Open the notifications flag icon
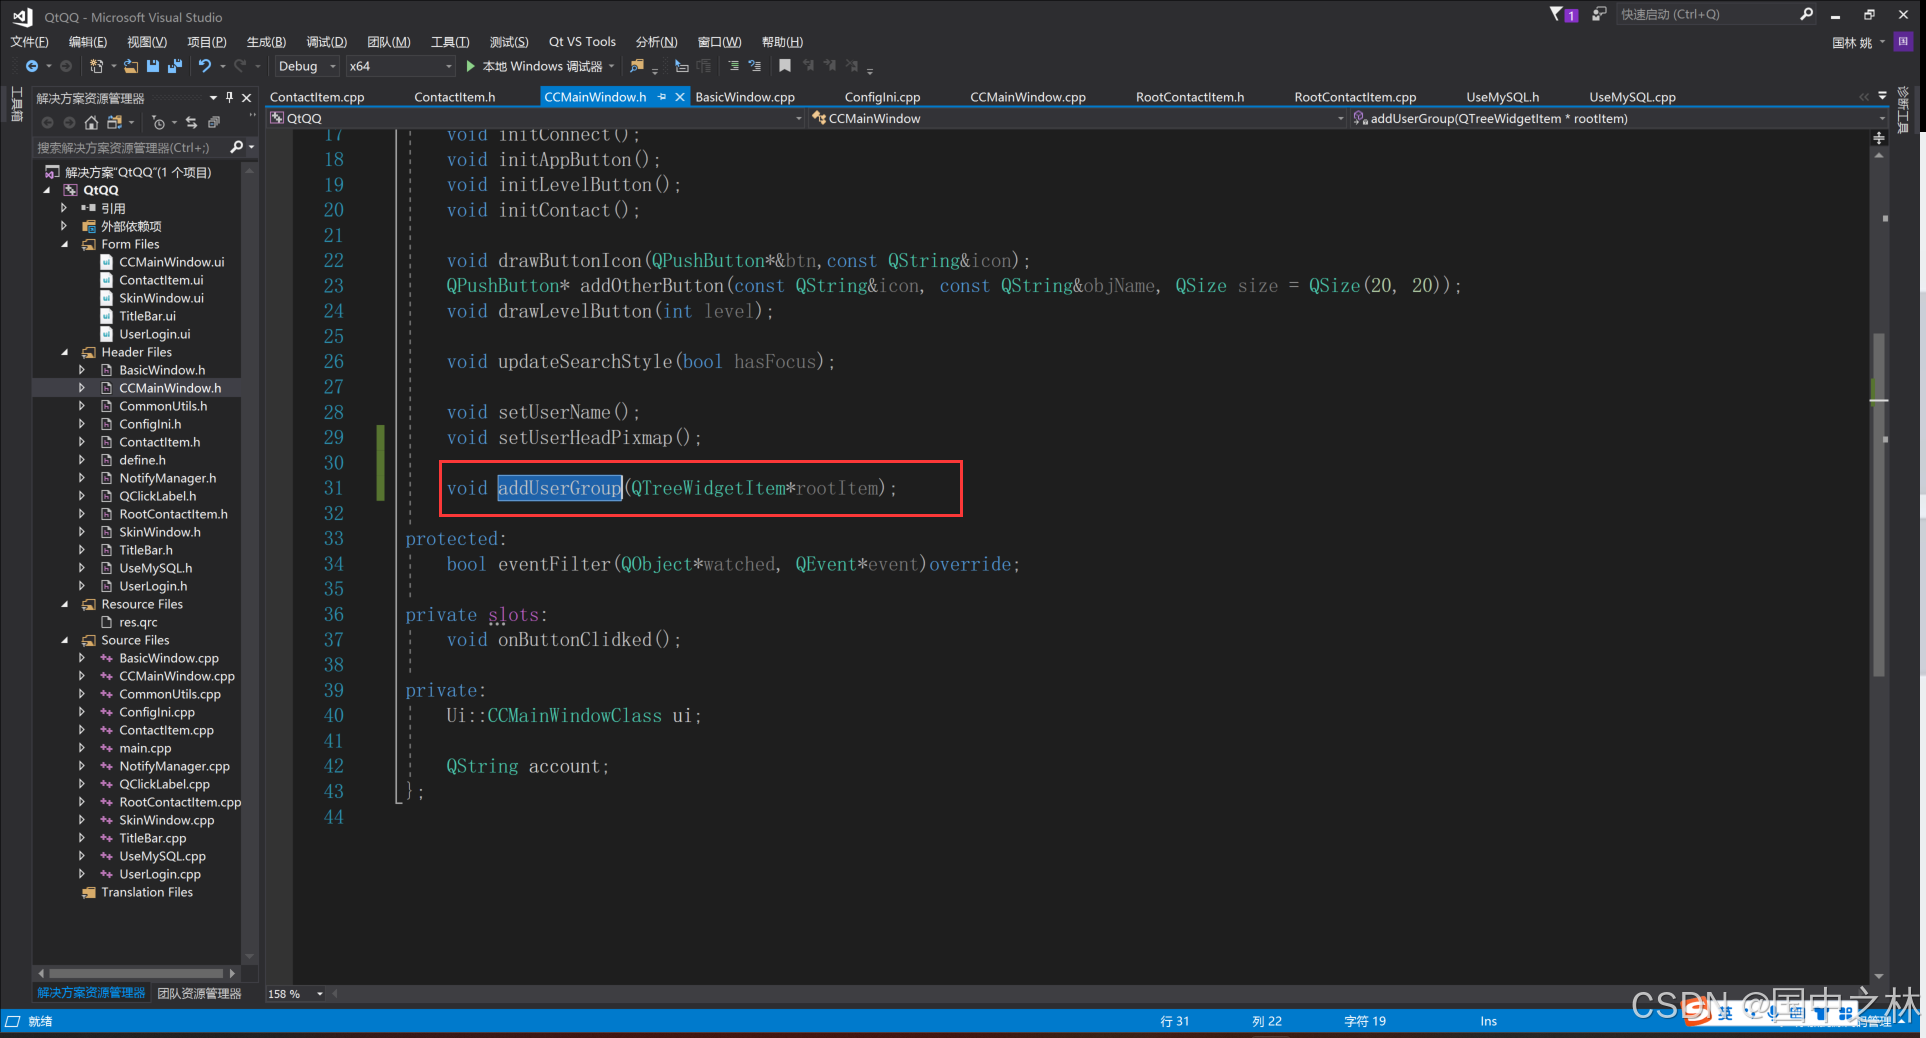 click(1558, 14)
